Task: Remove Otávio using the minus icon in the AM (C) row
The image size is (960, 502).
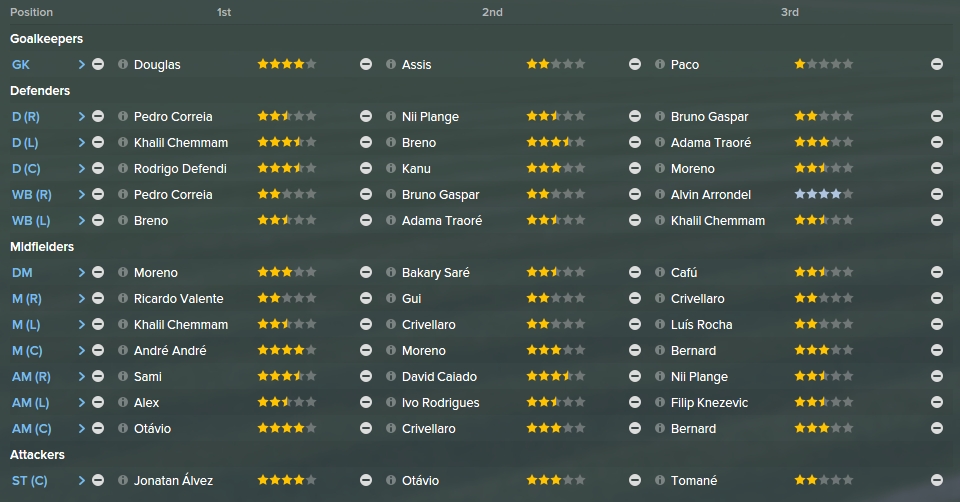Action: pyautogui.click(x=98, y=429)
